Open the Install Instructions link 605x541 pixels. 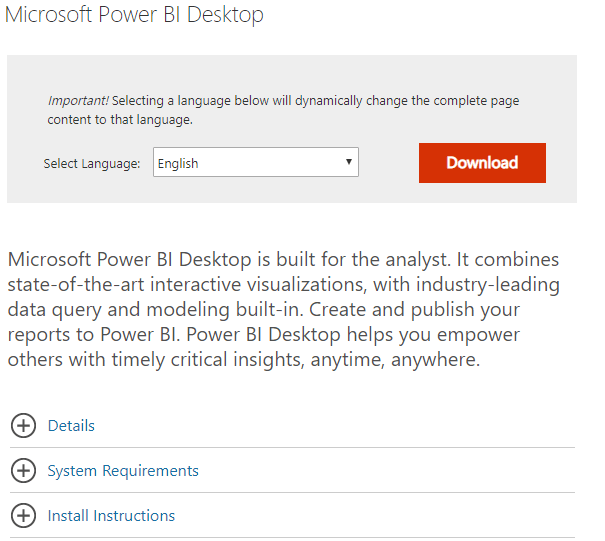click(111, 516)
